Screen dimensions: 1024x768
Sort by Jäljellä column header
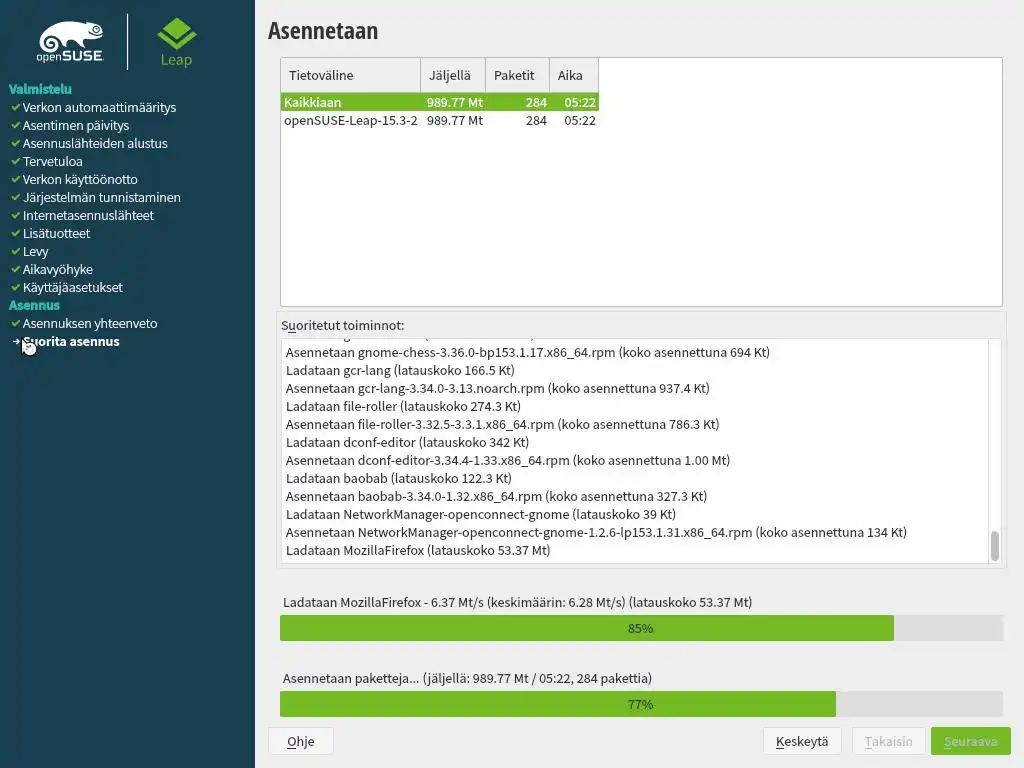(x=453, y=75)
